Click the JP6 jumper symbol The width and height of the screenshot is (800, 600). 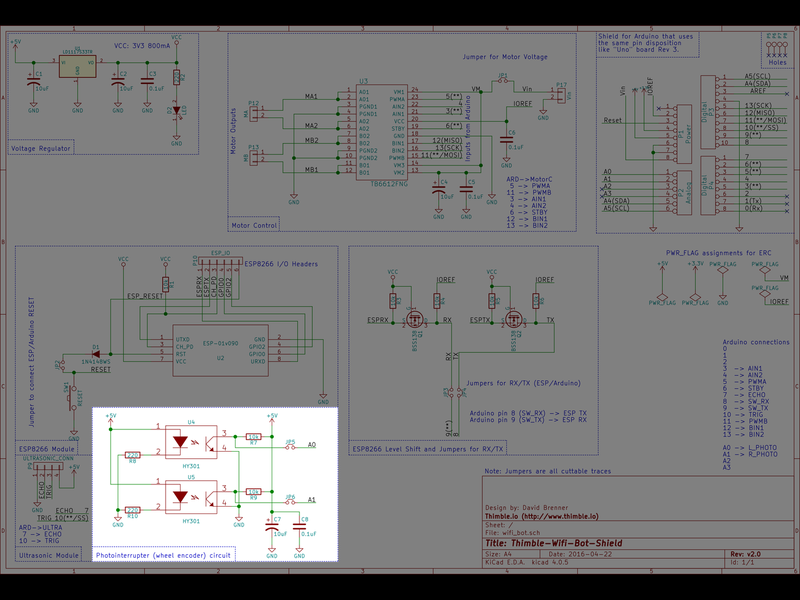pyautogui.click(x=290, y=501)
